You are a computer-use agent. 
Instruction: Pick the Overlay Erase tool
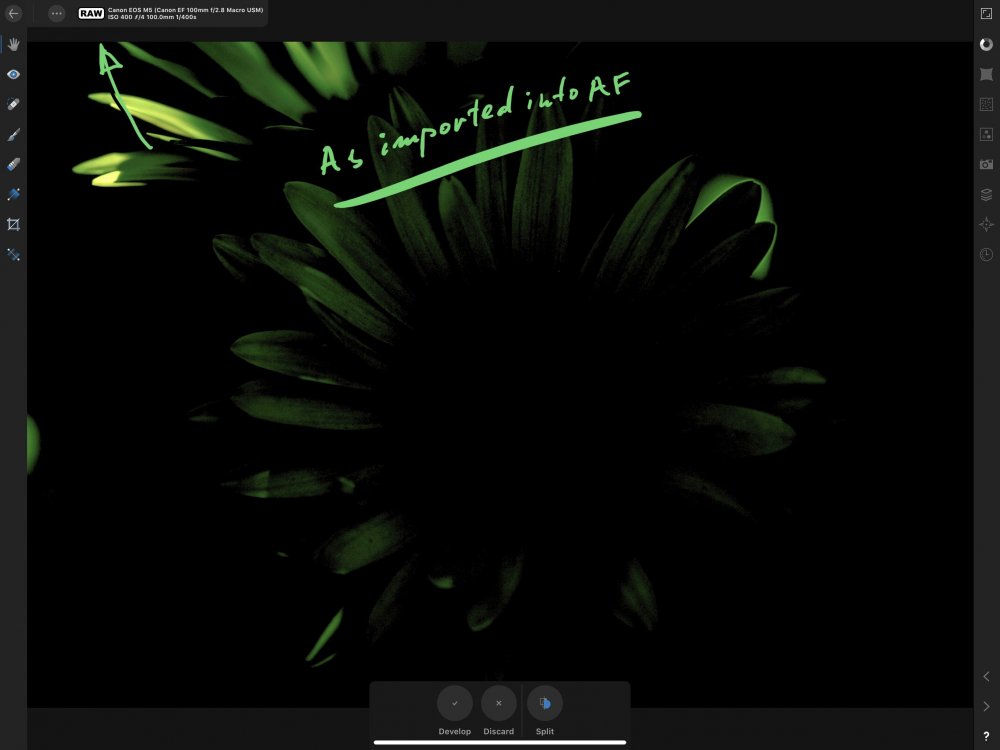(x=13, y=165)
